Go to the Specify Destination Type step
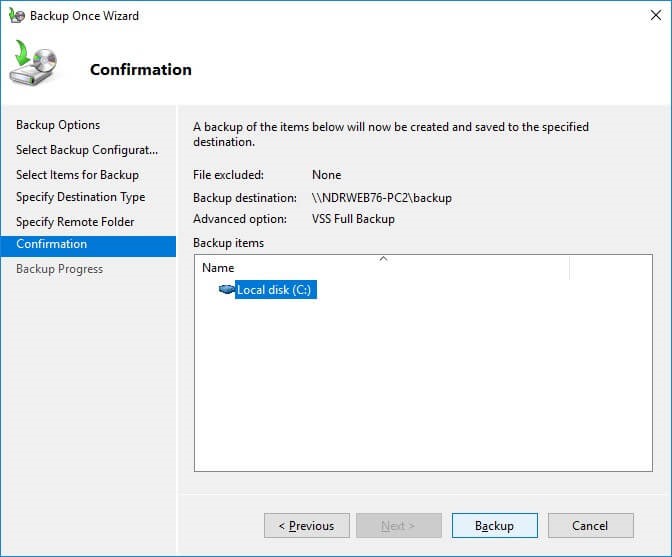 point(81,197)
